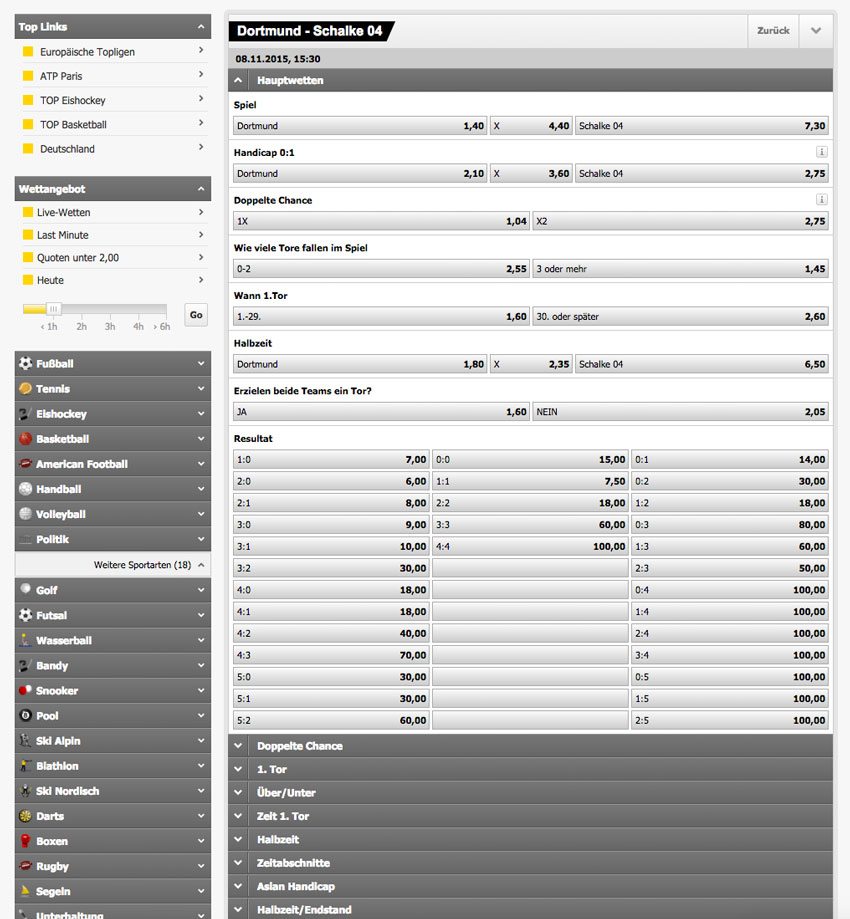This screenshot has width=850, height=919.
Task: Click the Go button
Action: 196,315
